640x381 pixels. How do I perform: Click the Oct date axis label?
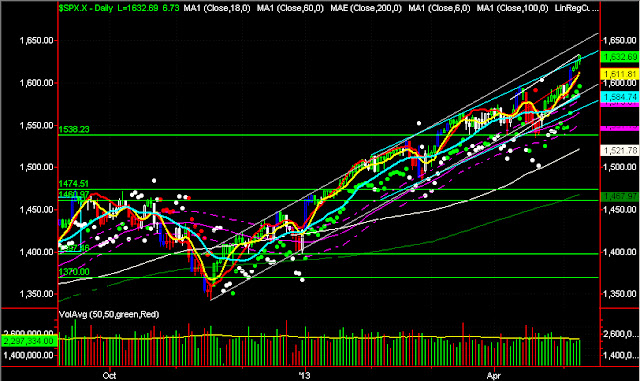[x=109, y=375]
